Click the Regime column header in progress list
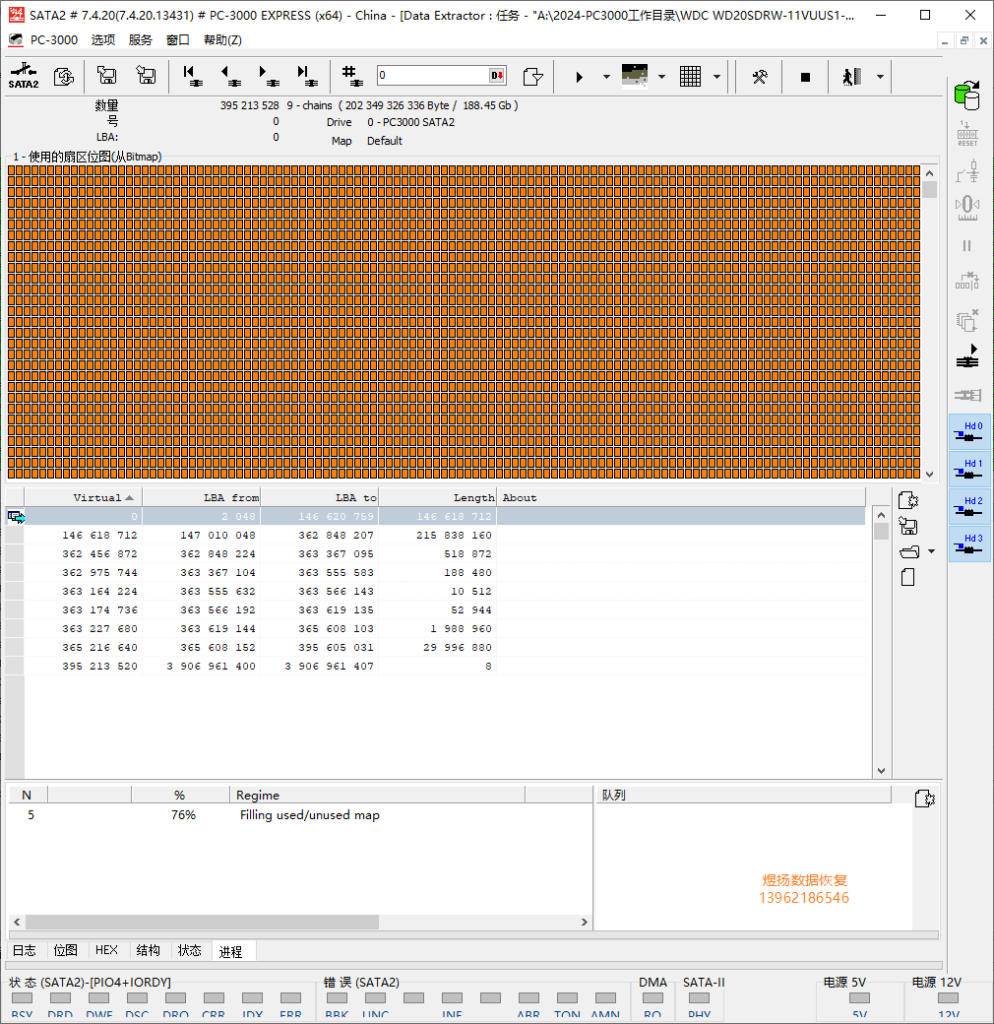Screen dimensions: 994x1024 377,795
